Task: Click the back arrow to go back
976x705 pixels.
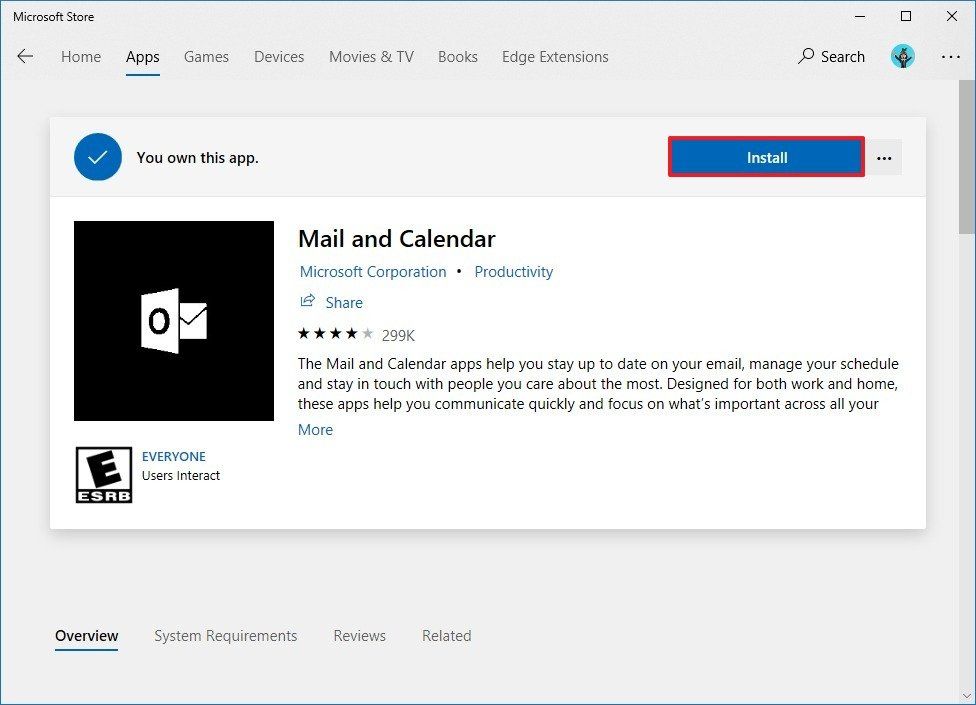Action: click(25, 57)
